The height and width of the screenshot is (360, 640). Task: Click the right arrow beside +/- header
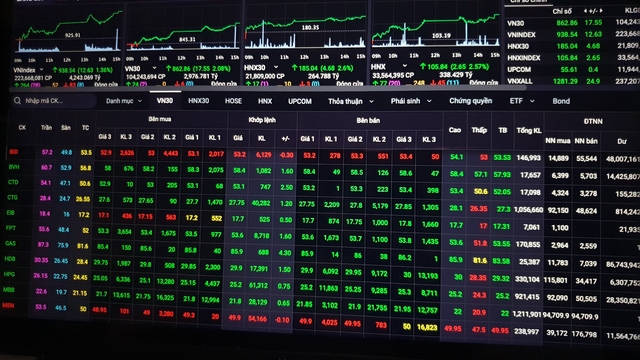[x=601, y=11]
